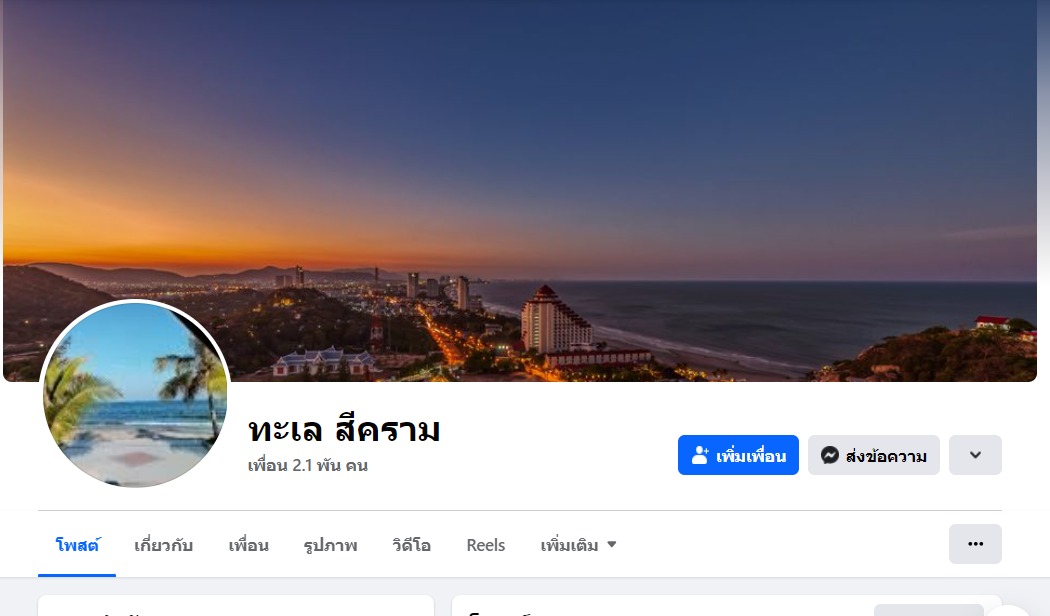Click the intro card below the tabs
Image resolution: width=1050 pixels, height=616 pixels.
point(236,606)
